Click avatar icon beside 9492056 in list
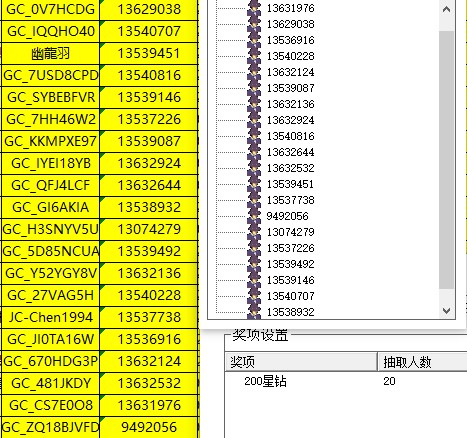 [254, 216]
